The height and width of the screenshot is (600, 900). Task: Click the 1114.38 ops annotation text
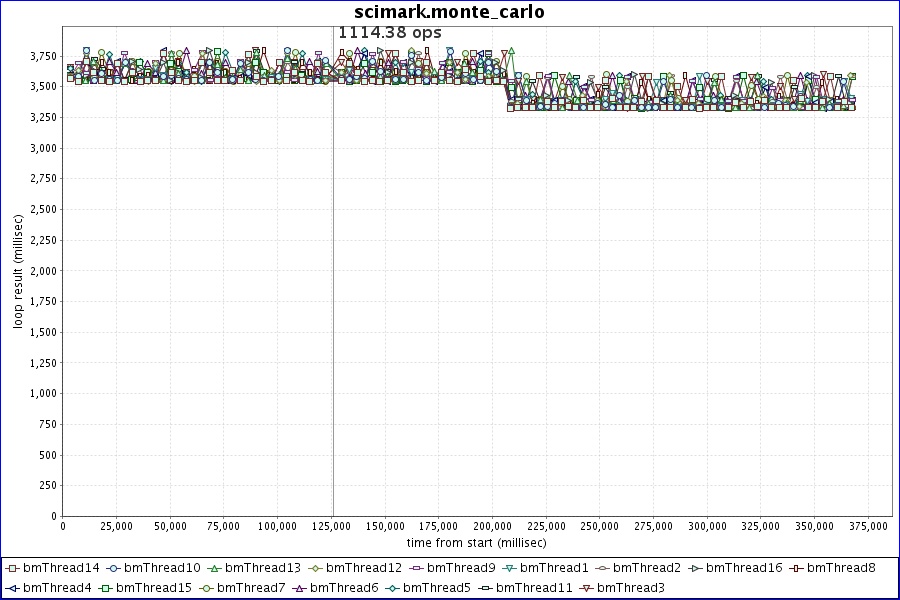(389, 33)
